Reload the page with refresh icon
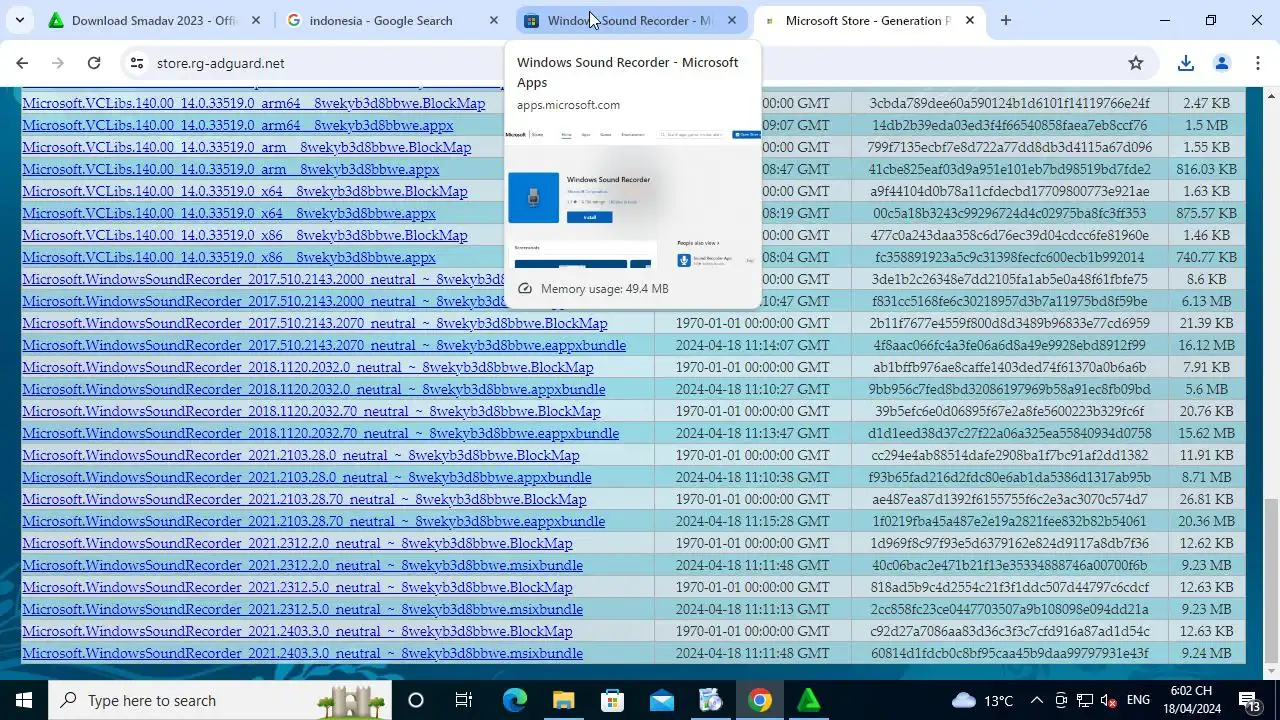This screenshot has width=1280, height=720. coord(94,63)
